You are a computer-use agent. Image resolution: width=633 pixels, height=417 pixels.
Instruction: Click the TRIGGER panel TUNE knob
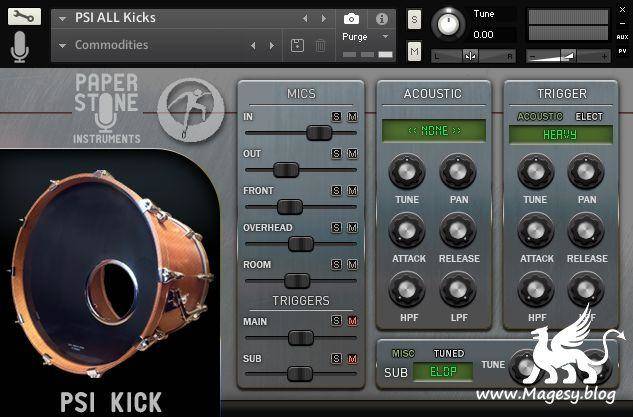535,171
